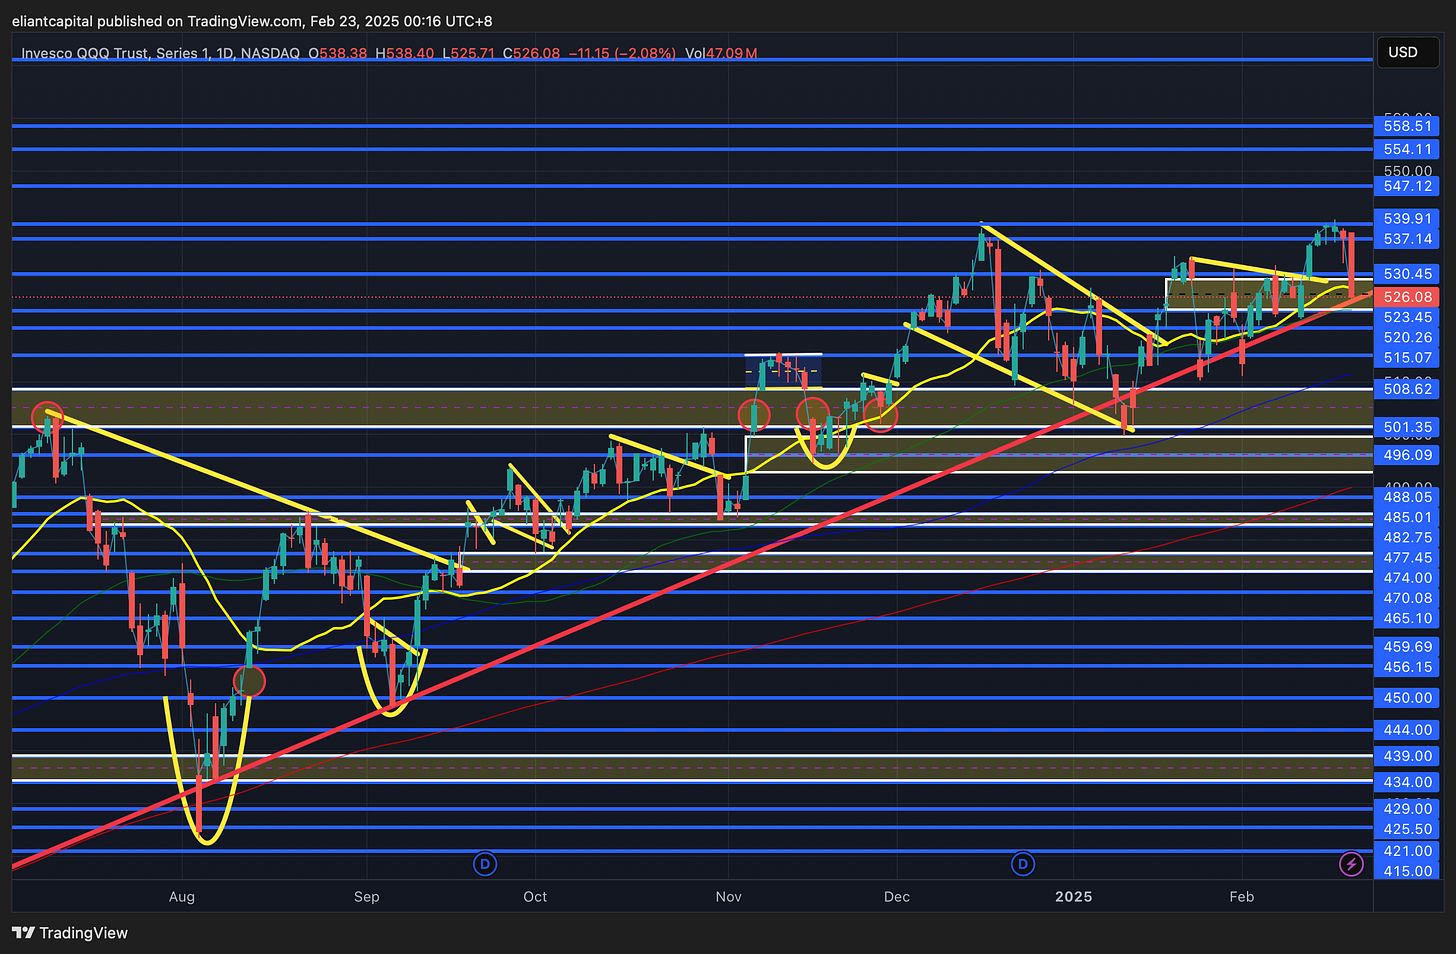Image resolution: width=1456 pixels, height=954 pixels.
Task: Select the 477.45 price level label
Action: (1407, 558)
